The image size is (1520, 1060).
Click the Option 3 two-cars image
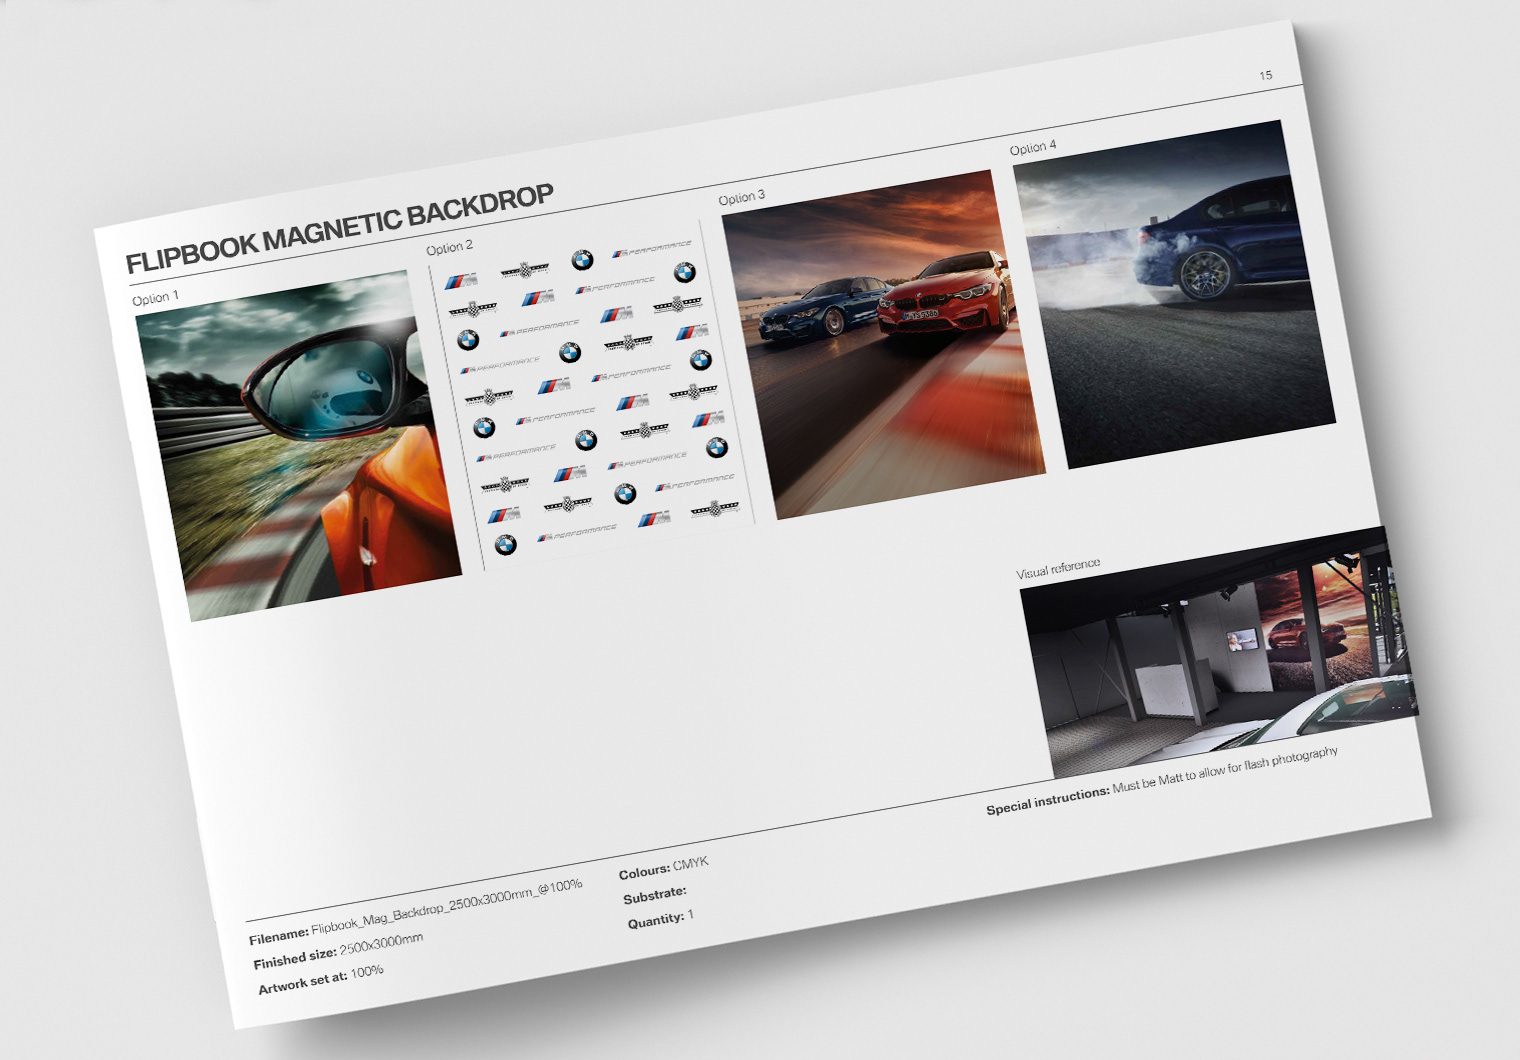pos(884,344)
